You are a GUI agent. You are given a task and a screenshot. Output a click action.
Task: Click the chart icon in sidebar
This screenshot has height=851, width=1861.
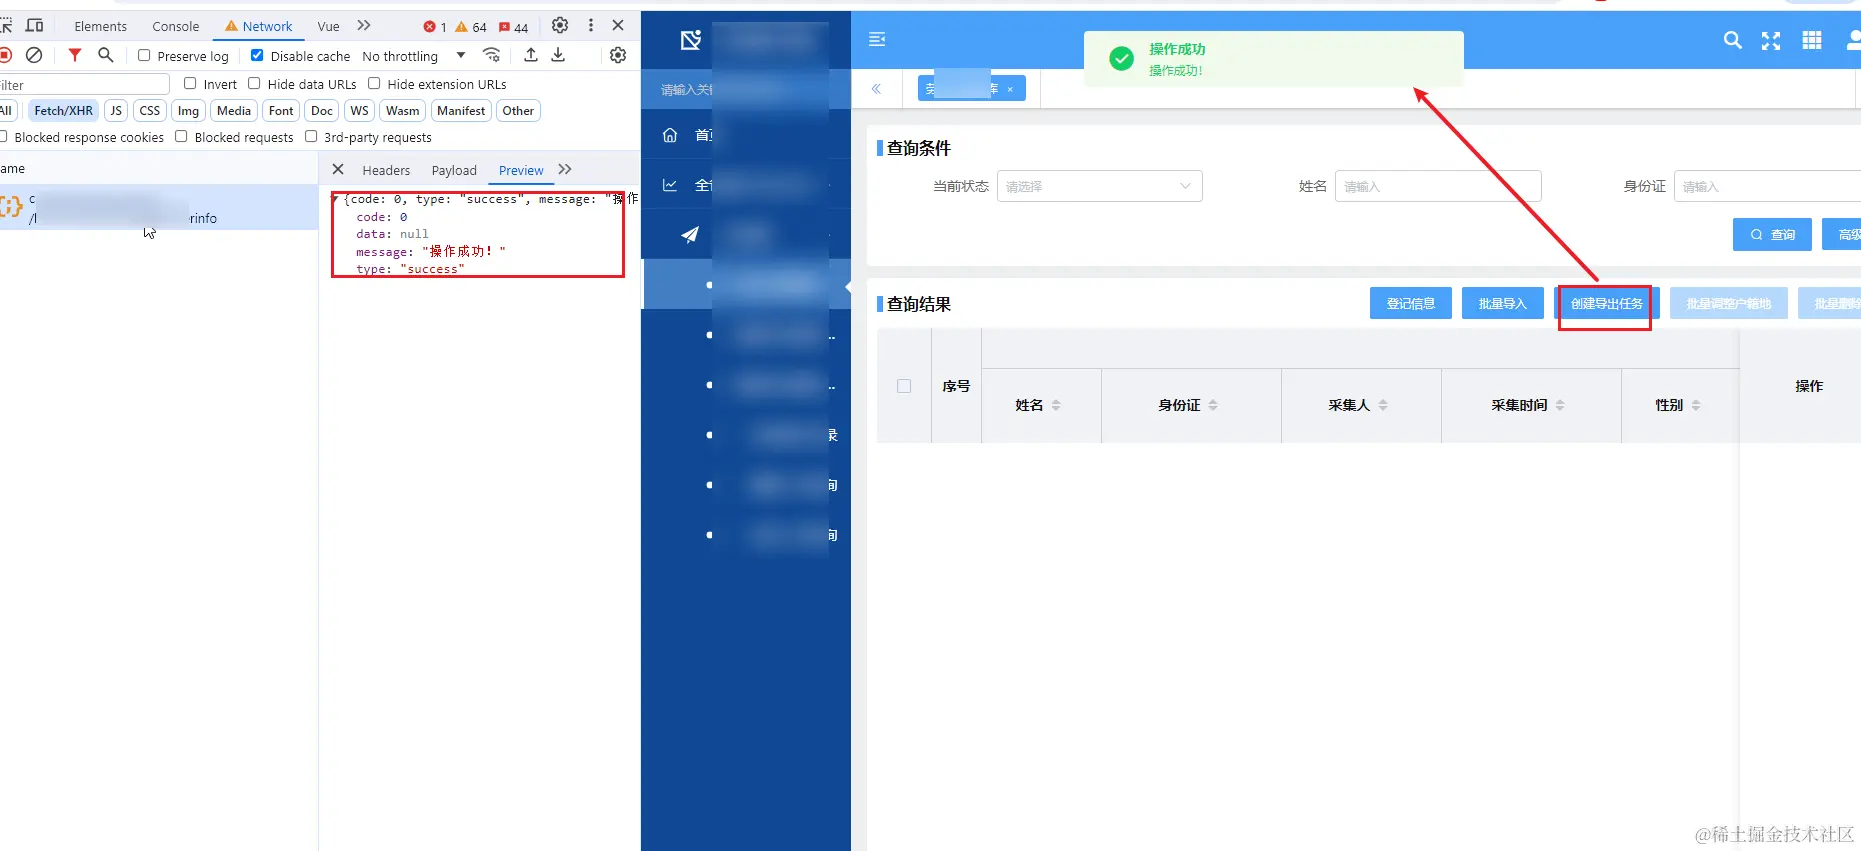(670, 185)
